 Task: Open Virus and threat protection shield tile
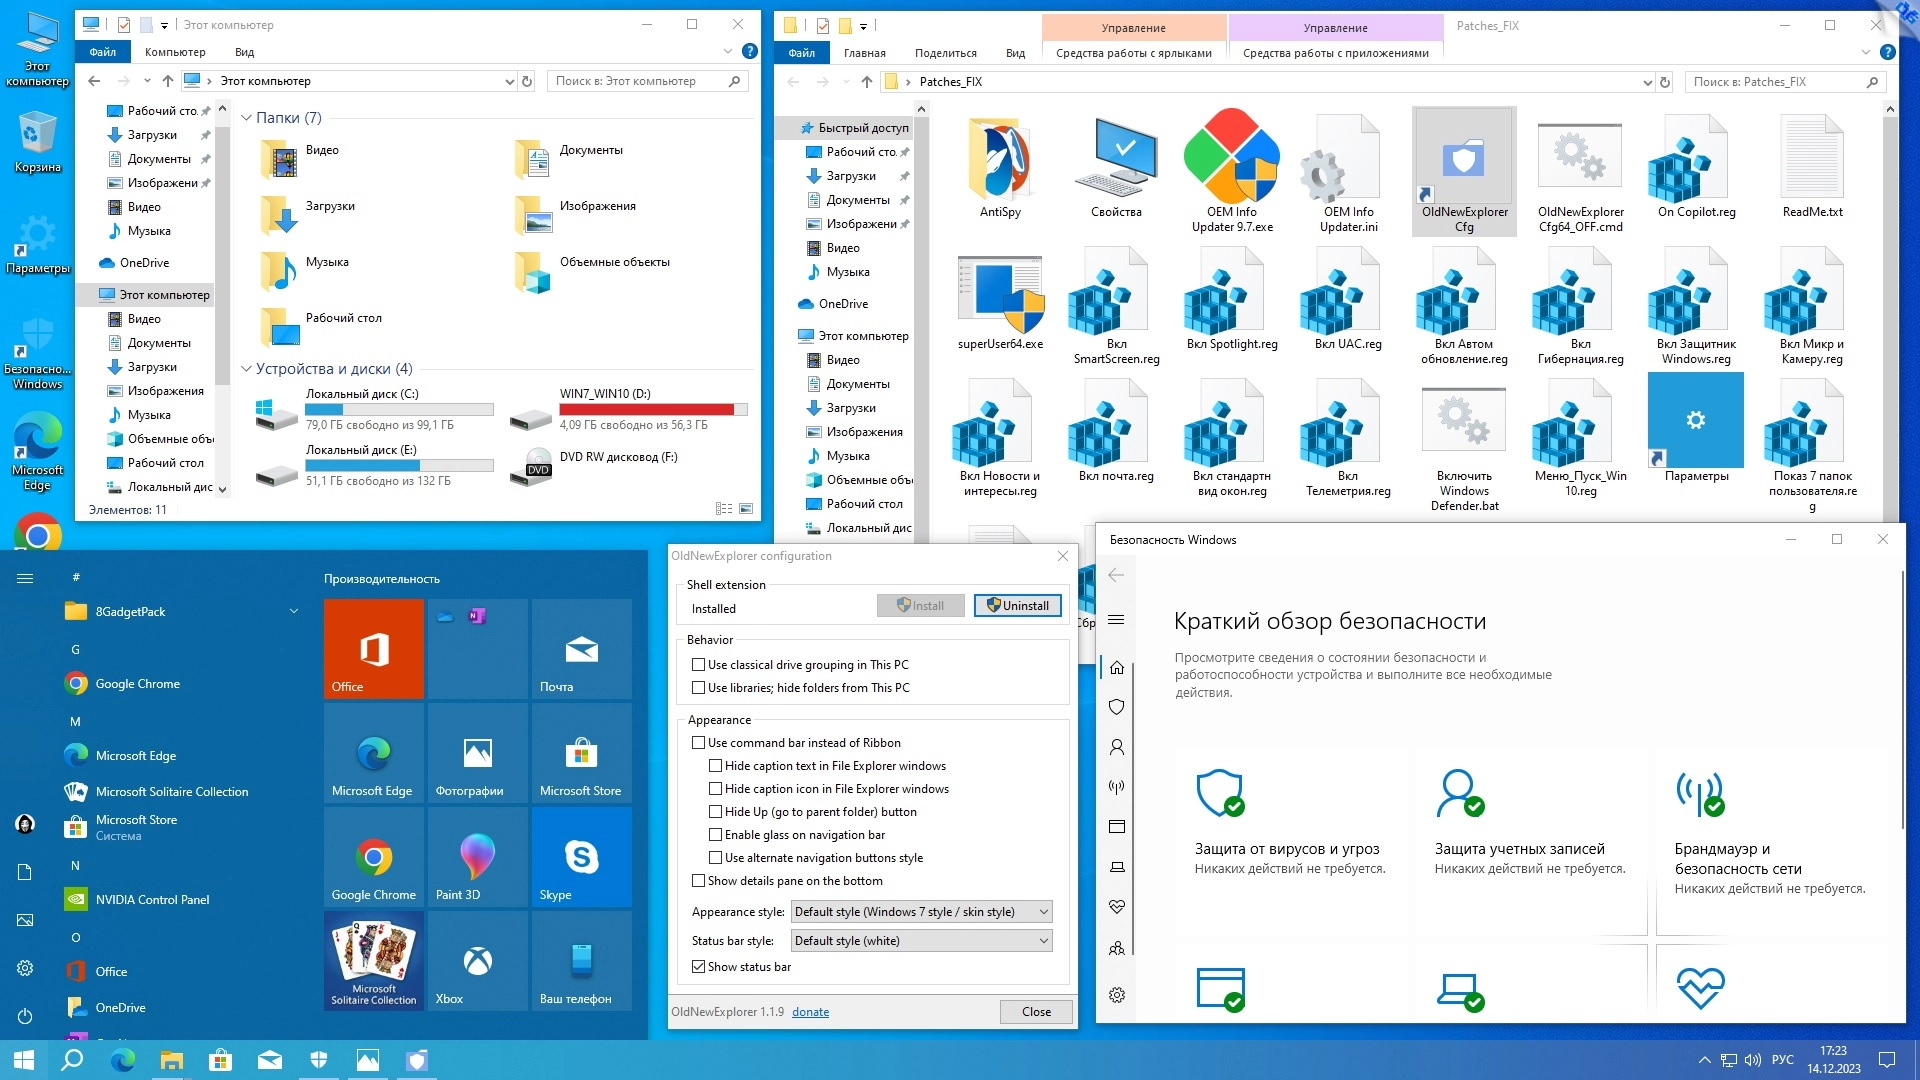[x=1220, y=793]
